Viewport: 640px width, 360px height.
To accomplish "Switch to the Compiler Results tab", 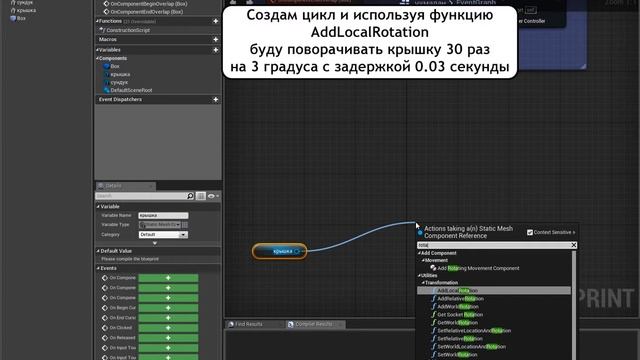I will point(314,324).
